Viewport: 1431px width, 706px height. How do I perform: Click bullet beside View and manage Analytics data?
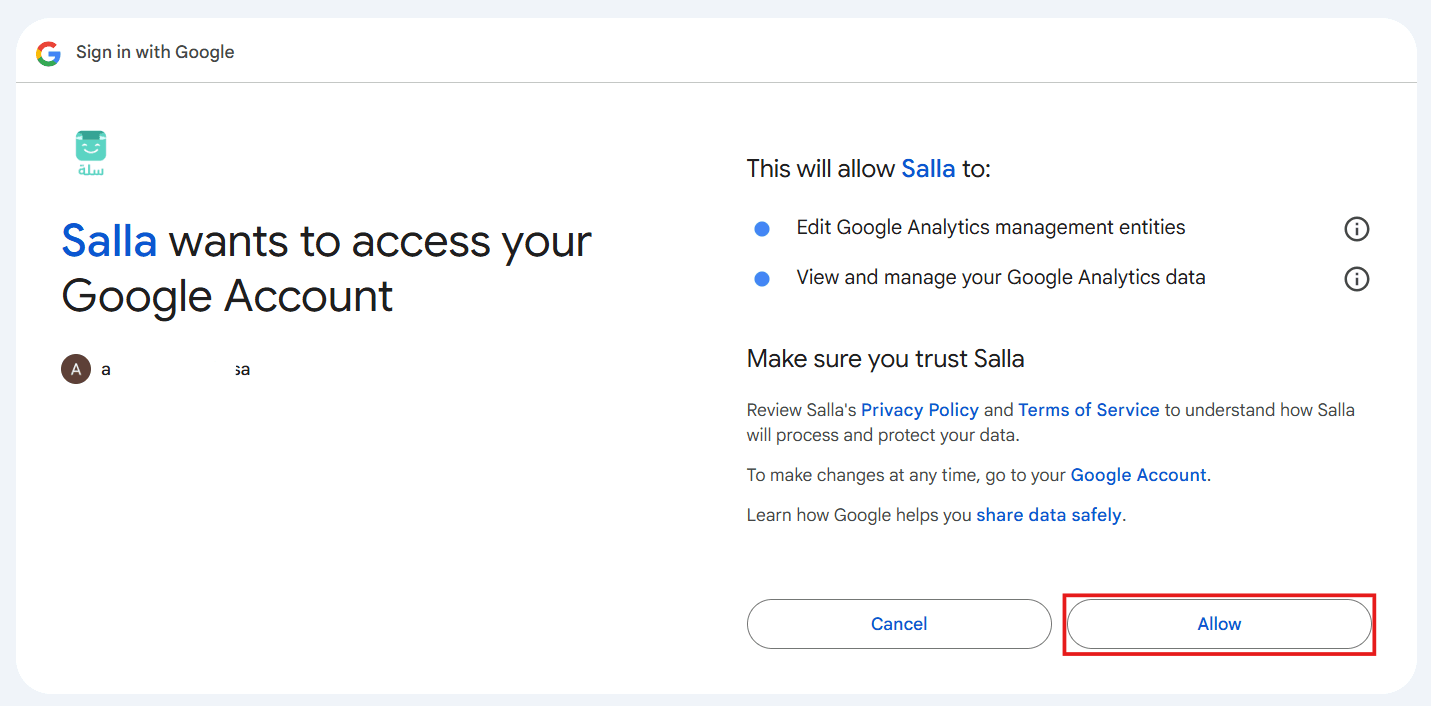pyautogui.click(x=762, y=279)
